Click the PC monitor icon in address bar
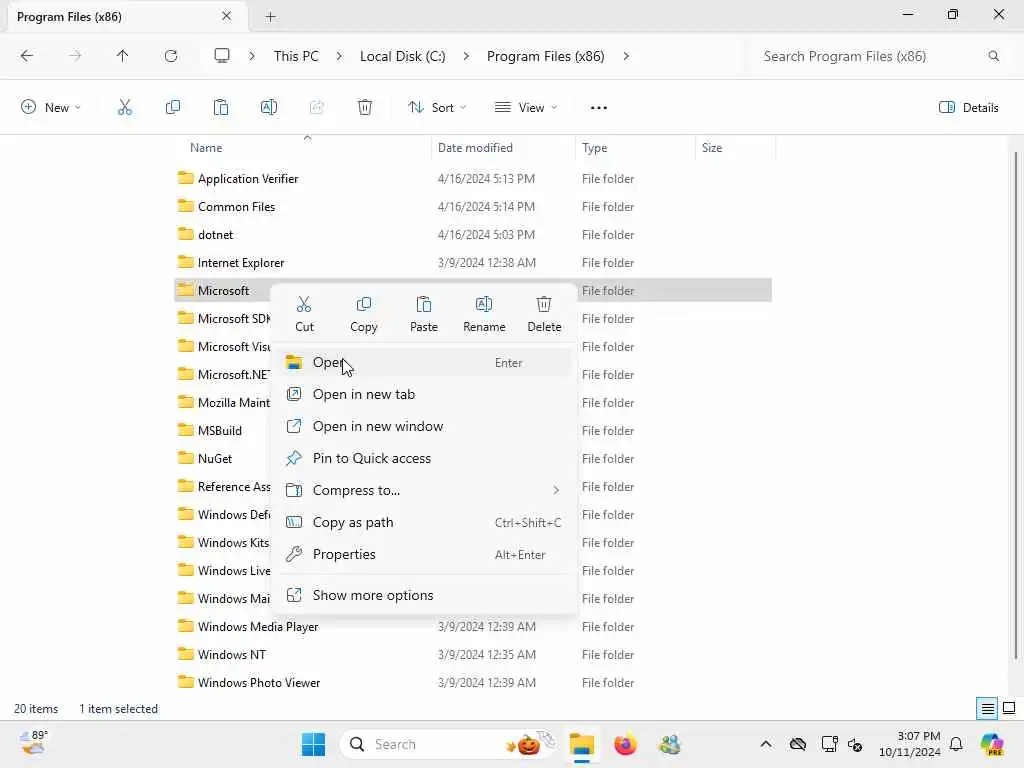This screenshot has height=768, width=1024. (x=222, y=56)
